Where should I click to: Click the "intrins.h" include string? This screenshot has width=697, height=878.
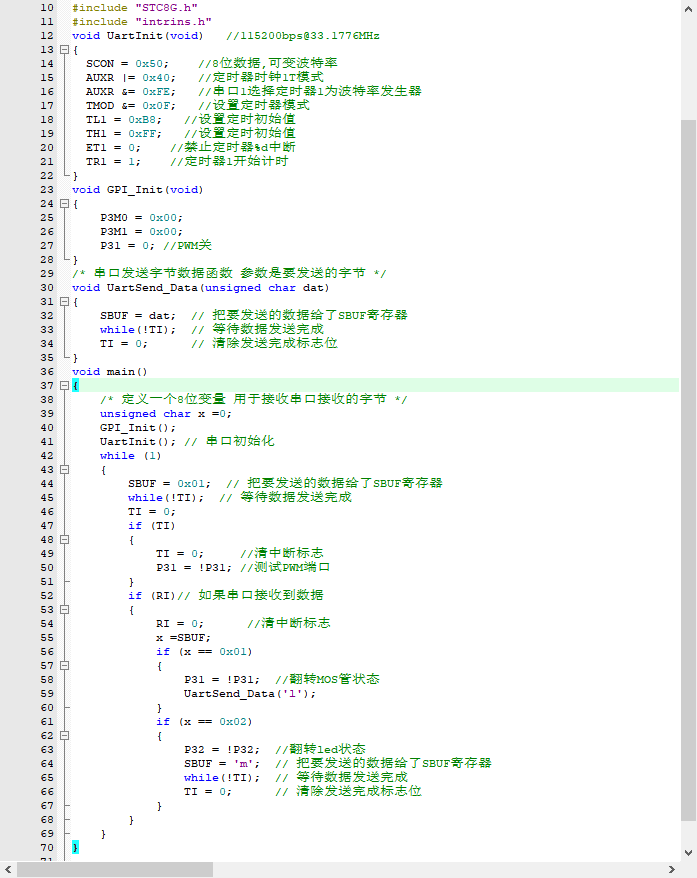click(x=173, y=21)
